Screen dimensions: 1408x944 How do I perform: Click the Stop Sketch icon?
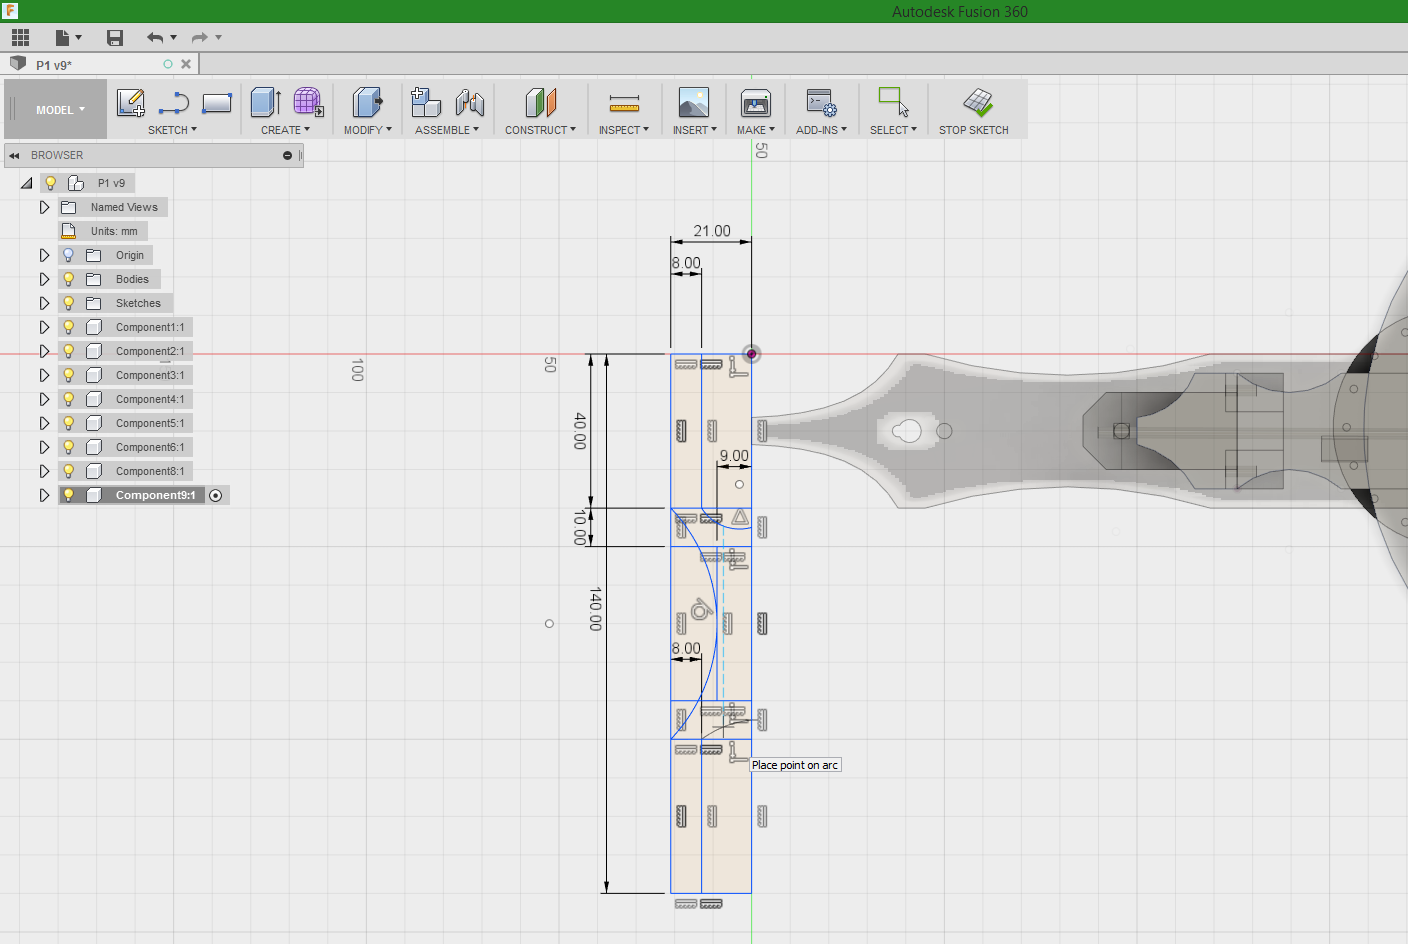point(978,103)
